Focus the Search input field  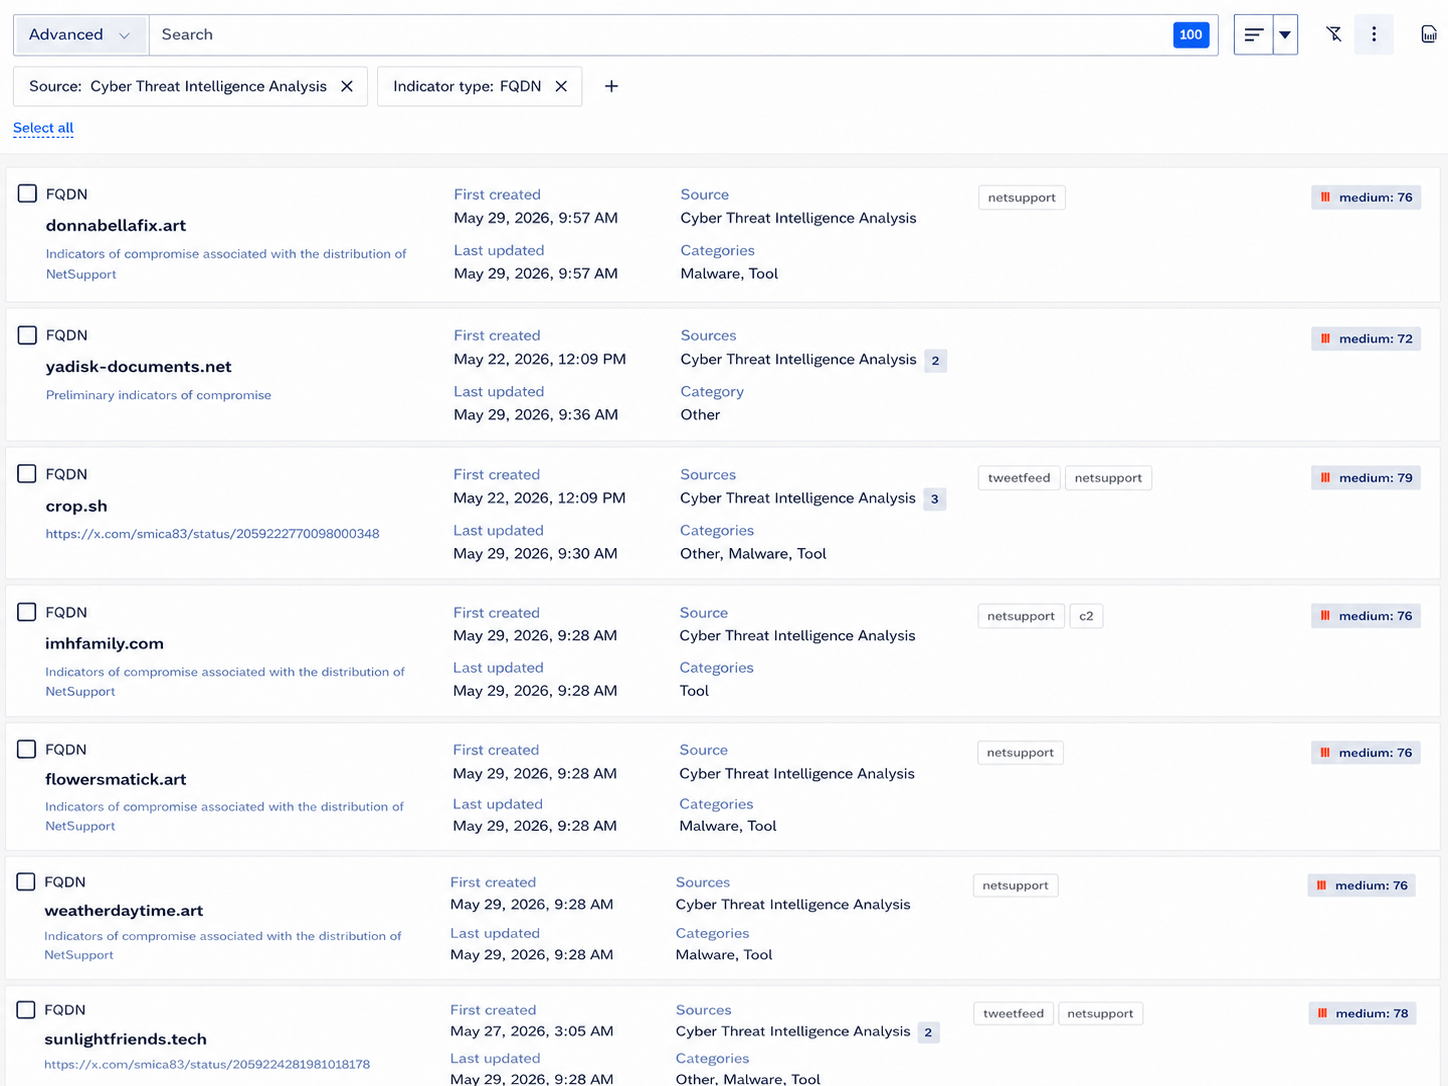click(x=660, y=35)
